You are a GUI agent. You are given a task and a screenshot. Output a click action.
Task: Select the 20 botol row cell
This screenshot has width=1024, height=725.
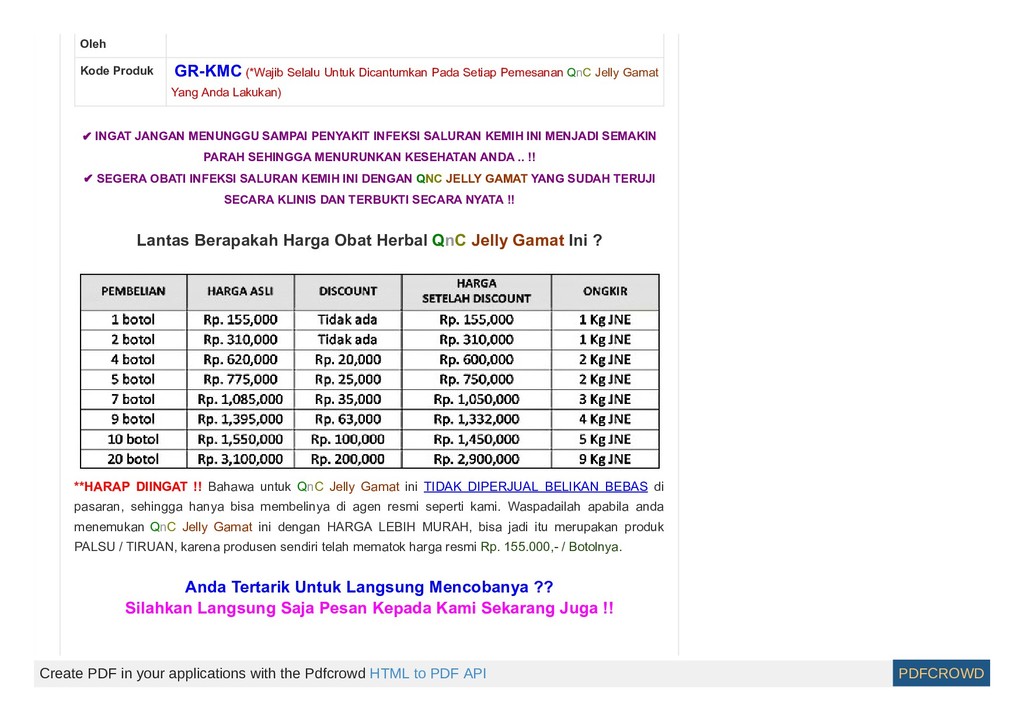133,459
